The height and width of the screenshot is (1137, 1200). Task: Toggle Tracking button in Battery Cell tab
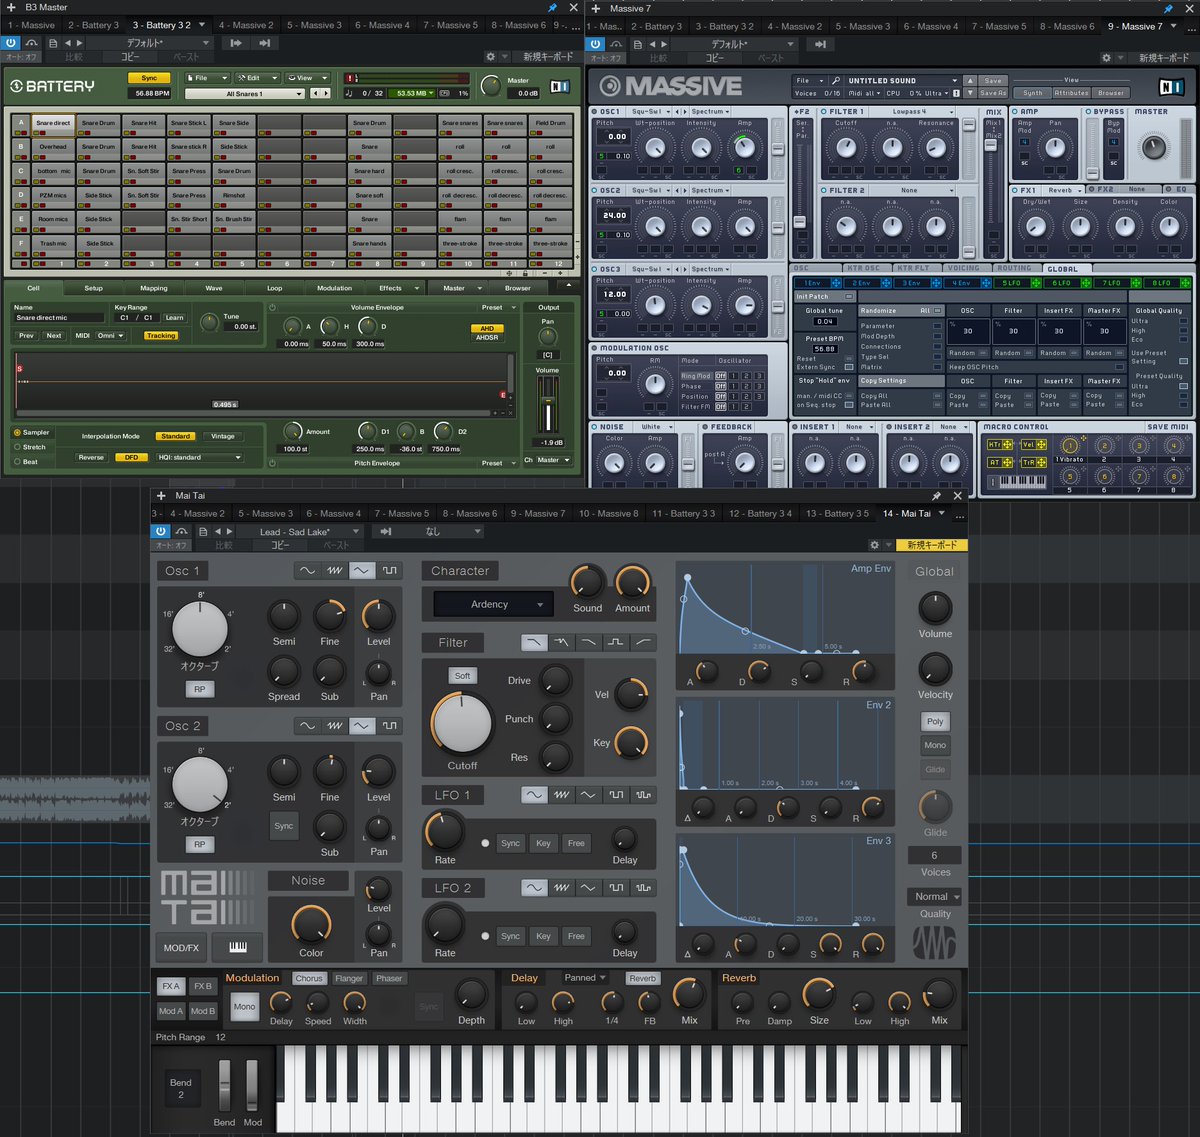pyautogui.click(x=161, y=336)
